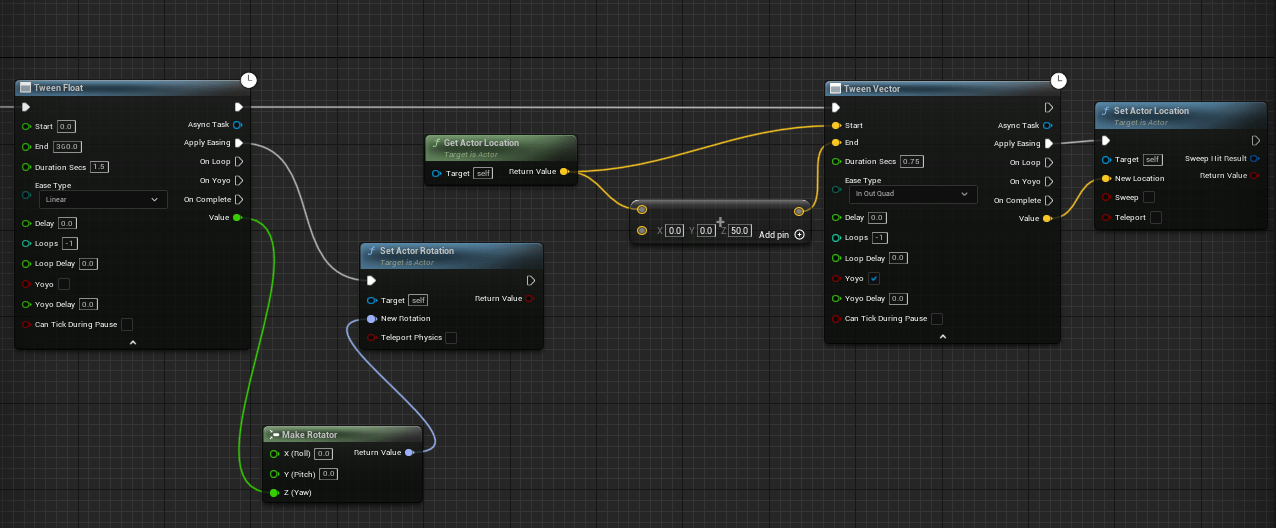Click Make Rotator X (Roll) value field

[x=324, y=453]
